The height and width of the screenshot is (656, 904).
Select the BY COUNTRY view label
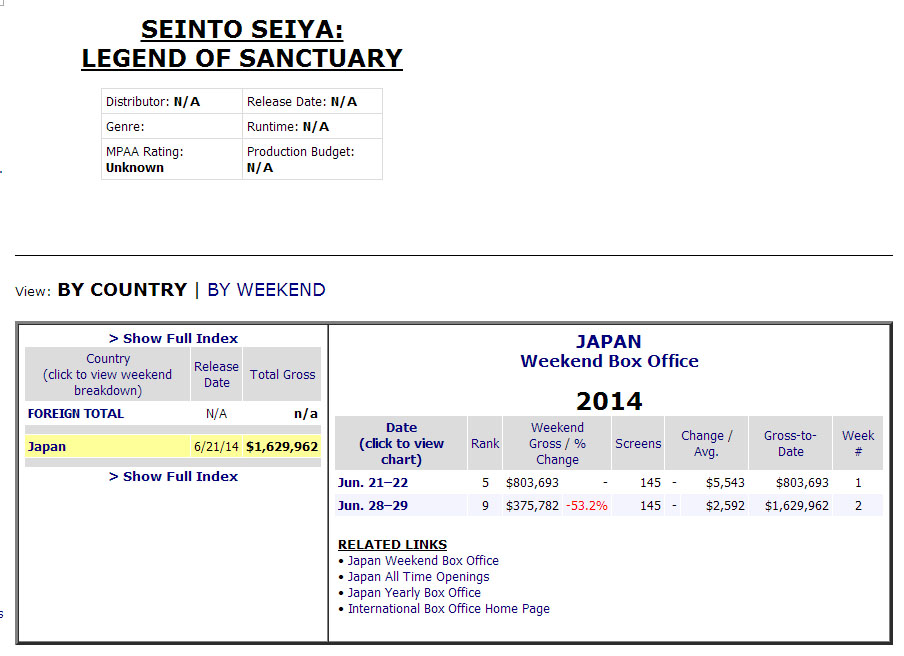tap(122, 289)
